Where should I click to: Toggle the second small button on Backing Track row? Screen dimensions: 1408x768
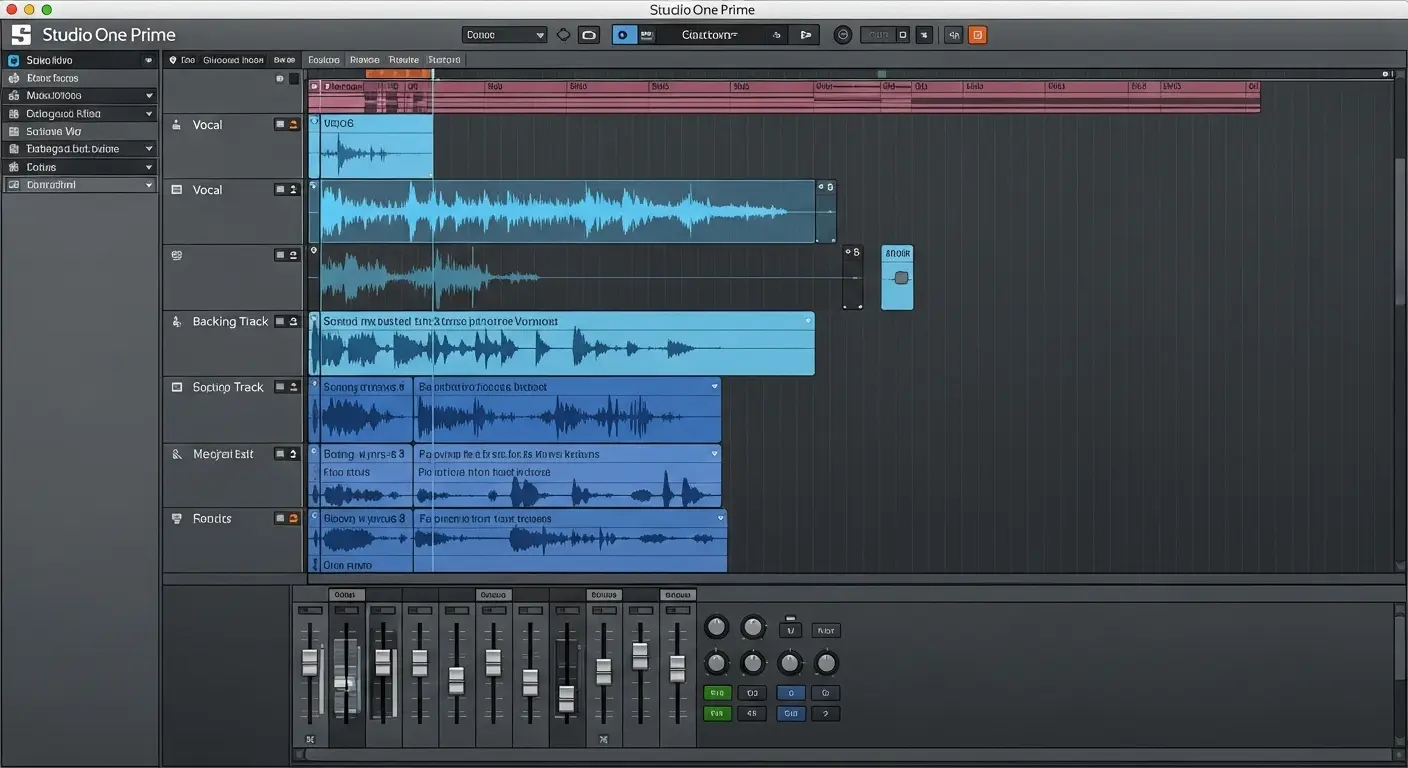[294, 322]
